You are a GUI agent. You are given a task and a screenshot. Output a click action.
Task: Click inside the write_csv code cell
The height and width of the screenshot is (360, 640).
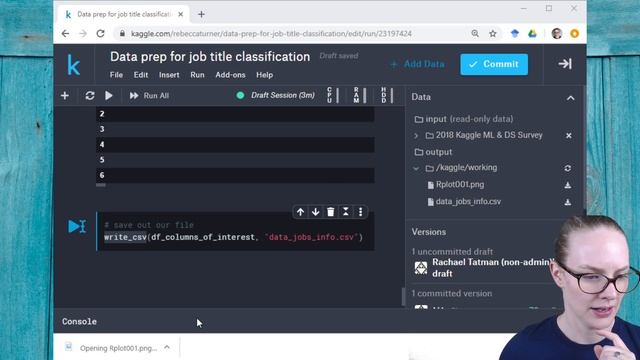point(235,231)
